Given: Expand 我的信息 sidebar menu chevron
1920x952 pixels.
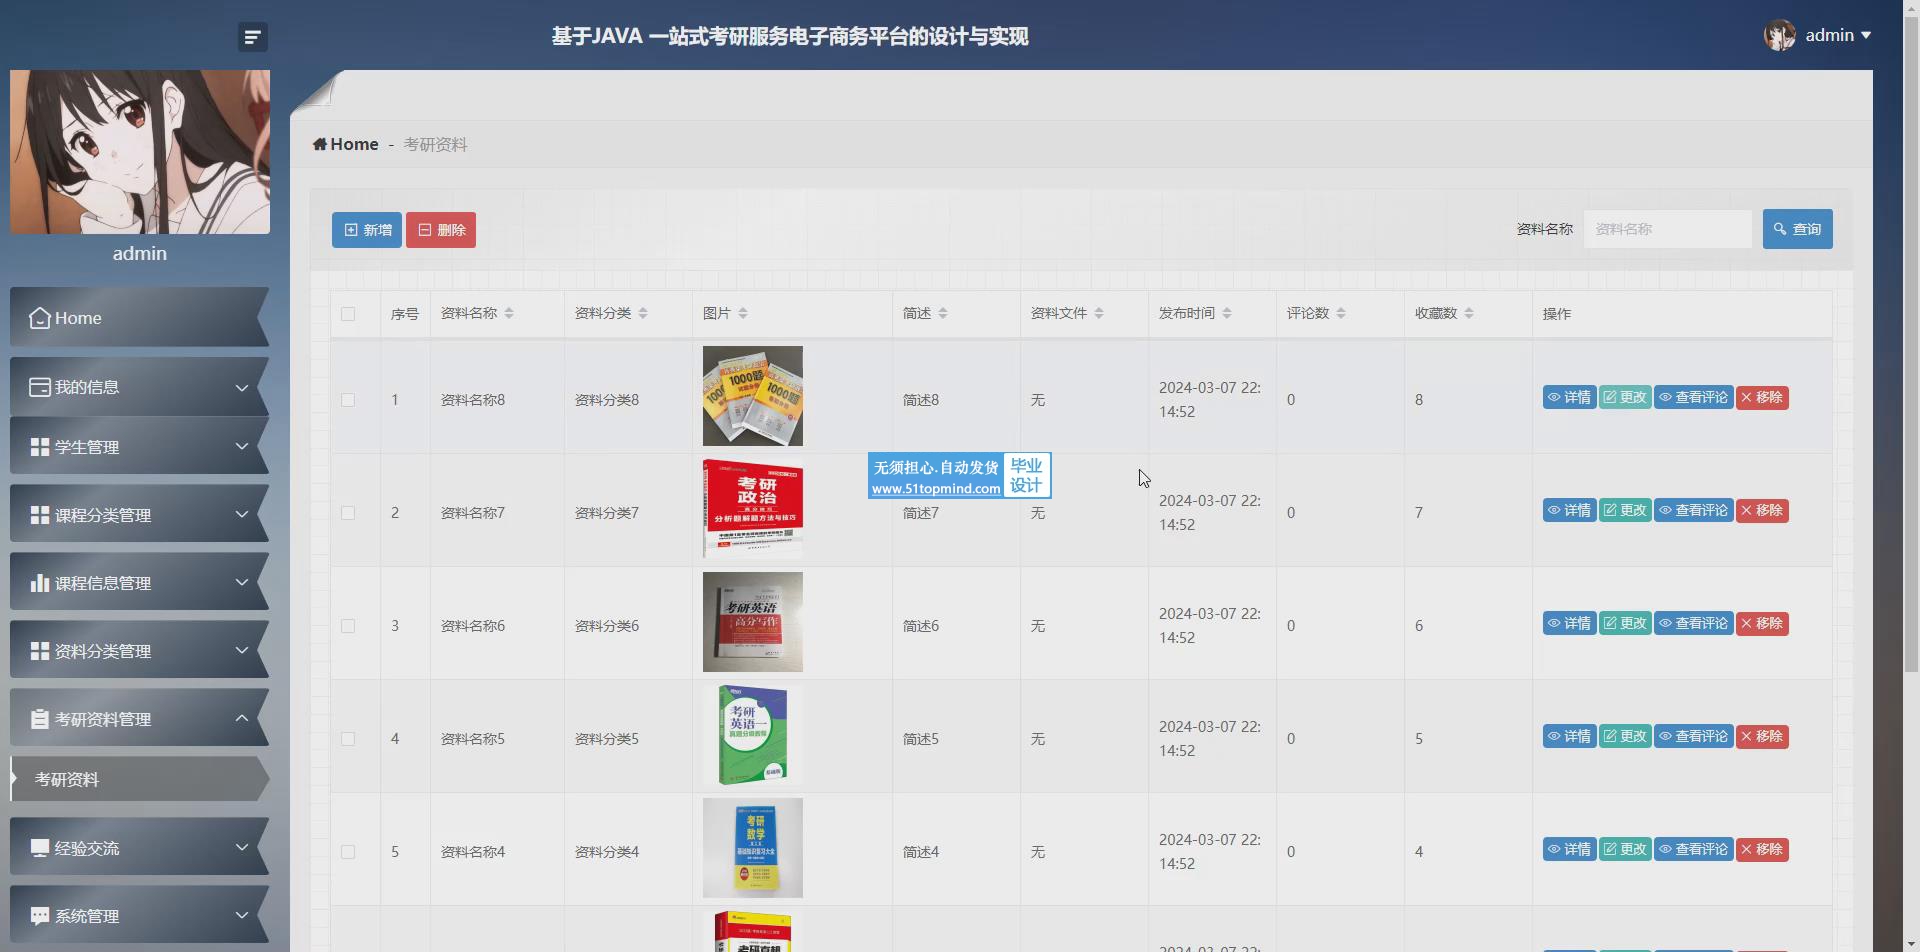Looking at the screenshot, I should pos(241,388).
